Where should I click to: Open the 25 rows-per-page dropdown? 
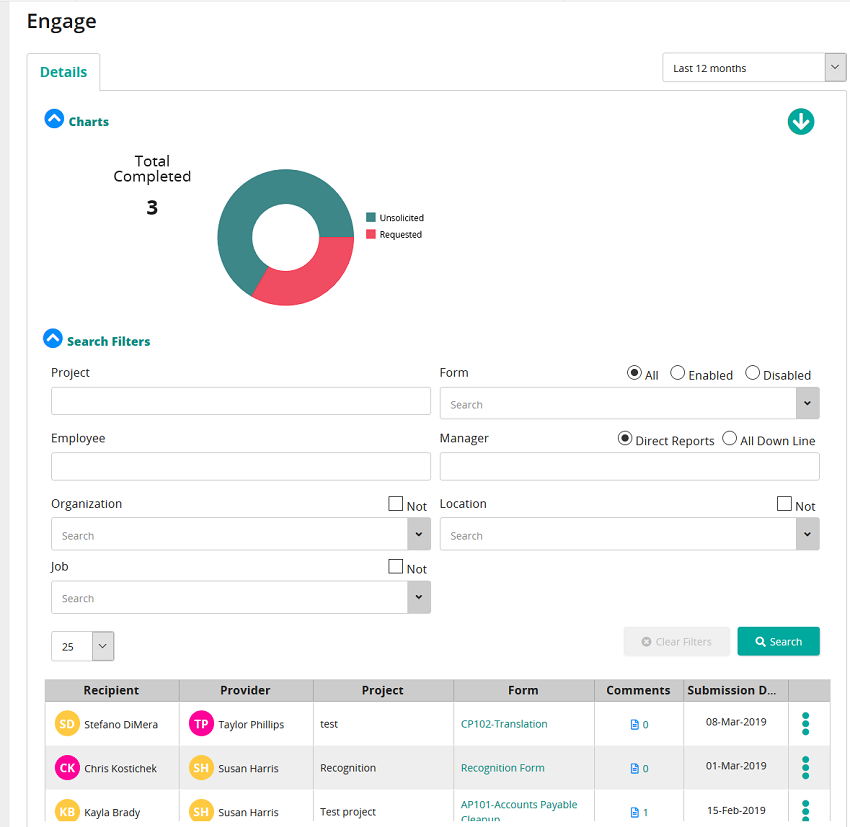(x=82, y=646)
